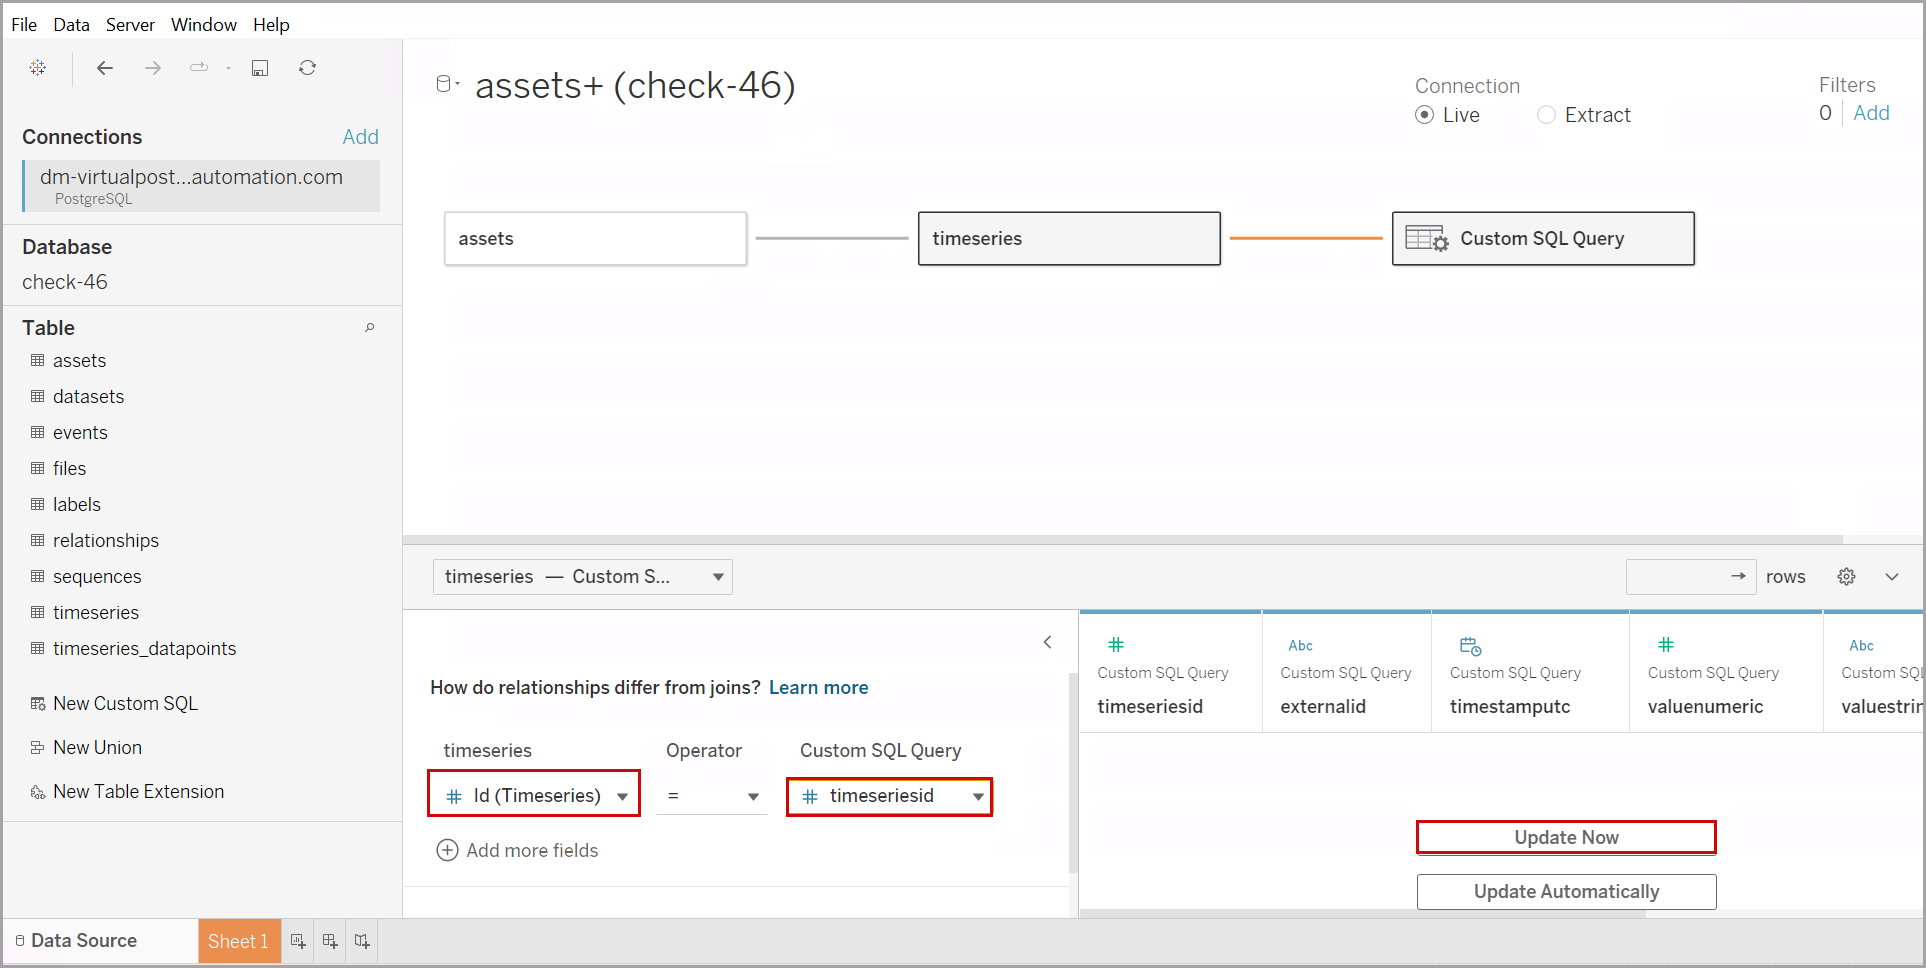Click the Learn more link

pos(818,688)
